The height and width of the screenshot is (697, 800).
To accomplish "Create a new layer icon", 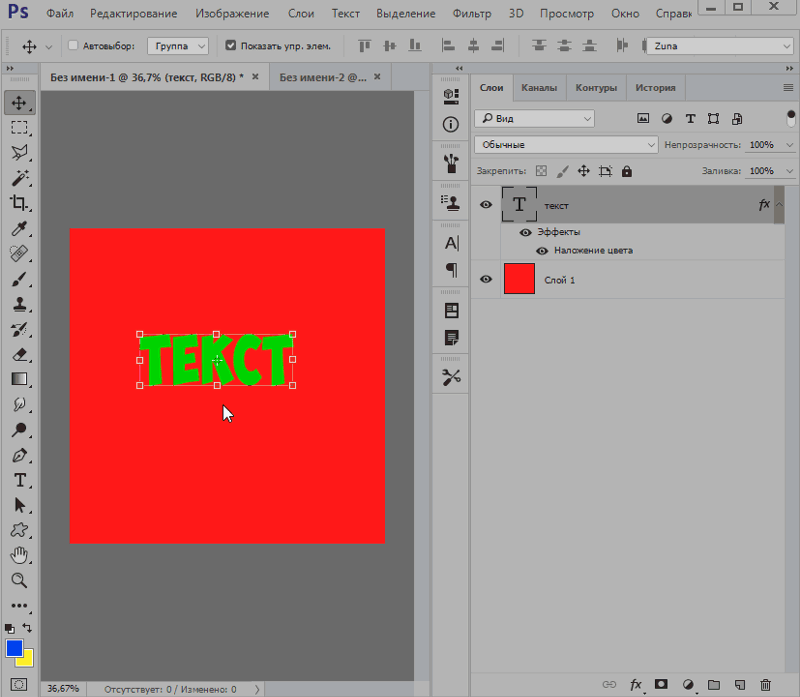I will (x=739, y=685).
